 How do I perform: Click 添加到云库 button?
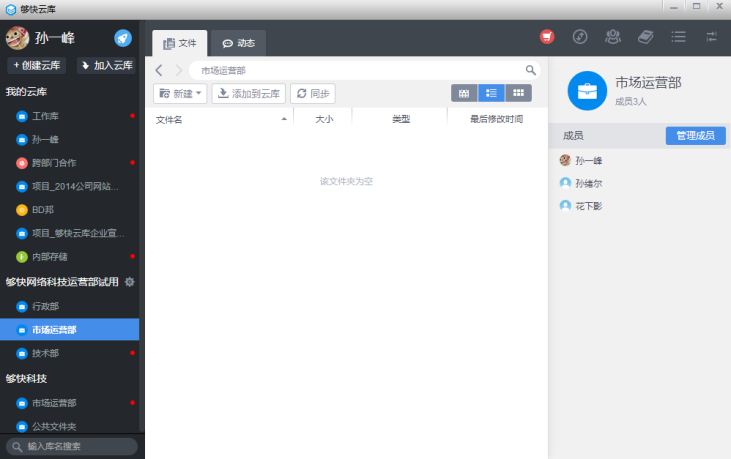tap(248, 94)
